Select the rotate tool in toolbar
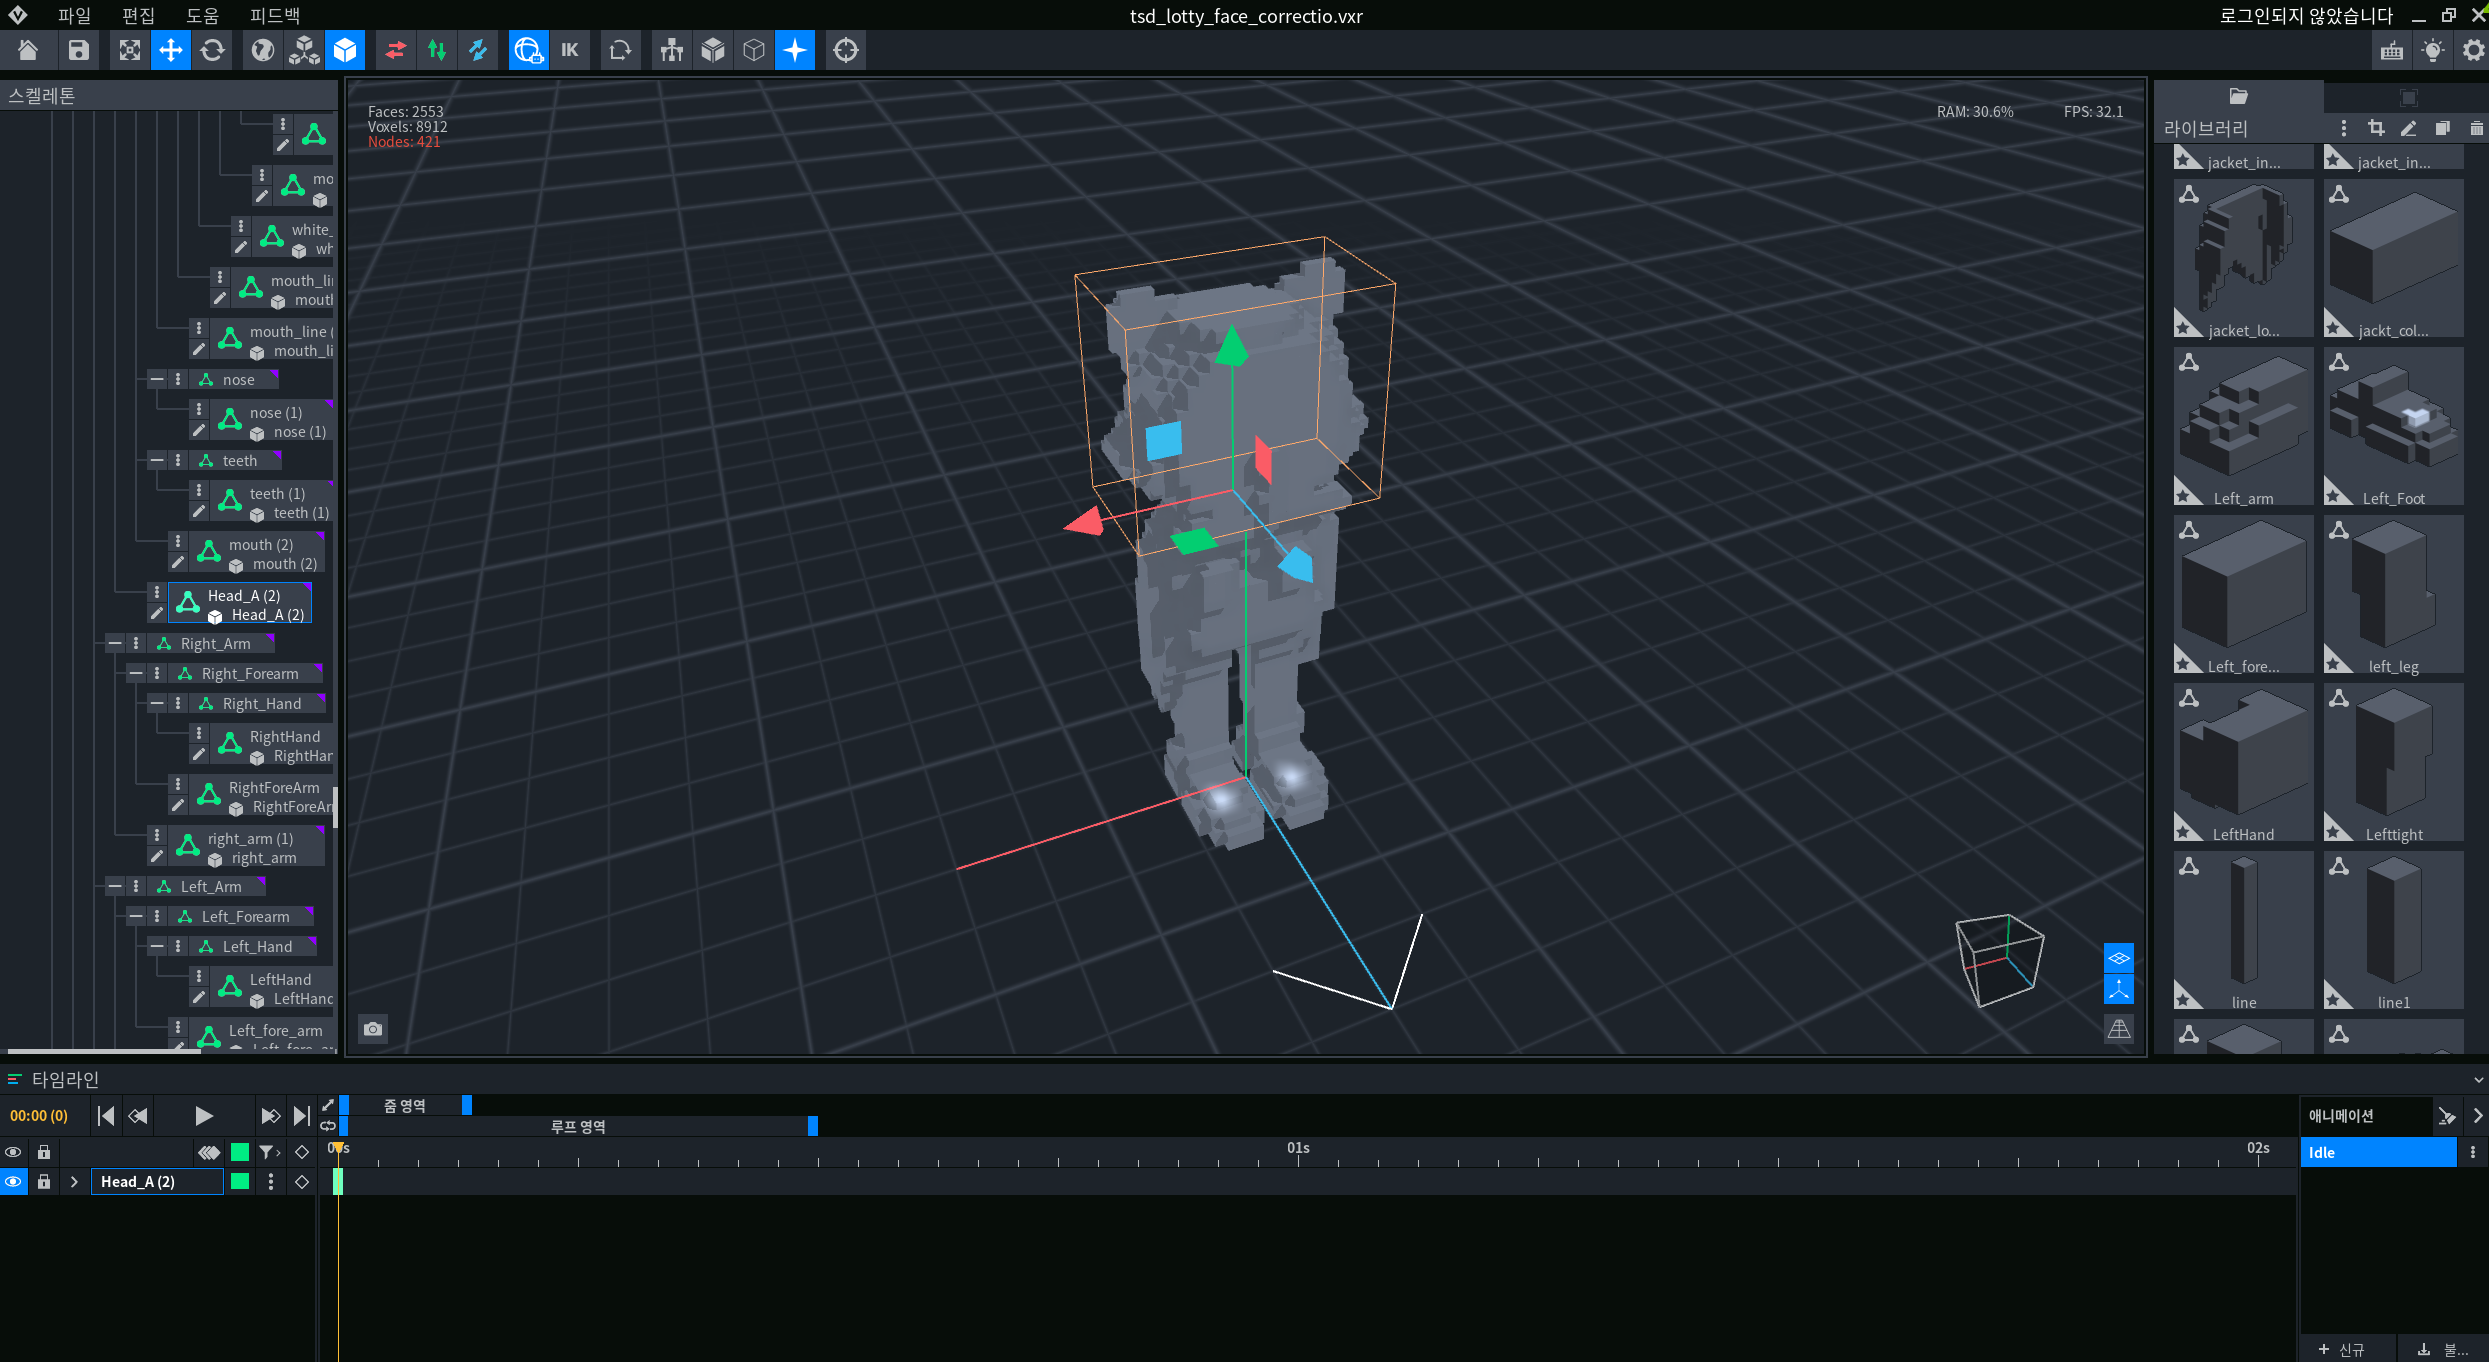 pyautogui.click(x=212, y=50)
